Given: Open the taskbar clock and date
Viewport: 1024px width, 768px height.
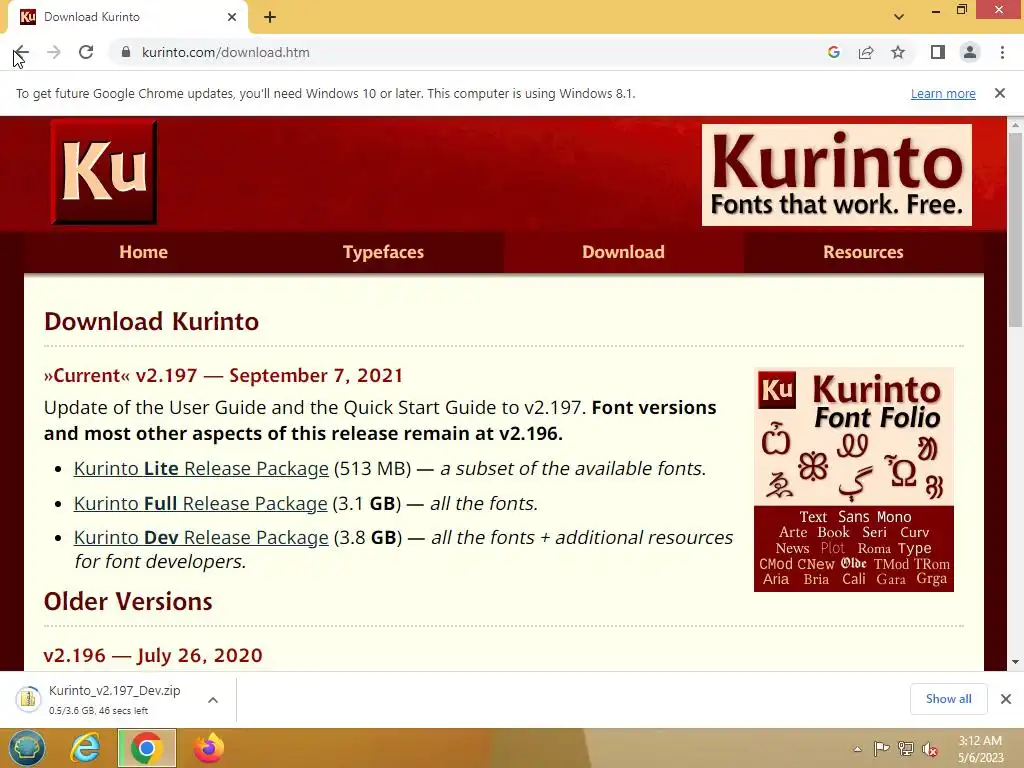Looking at the screenshot, I should pyautogui.click(x=980, y=749).
